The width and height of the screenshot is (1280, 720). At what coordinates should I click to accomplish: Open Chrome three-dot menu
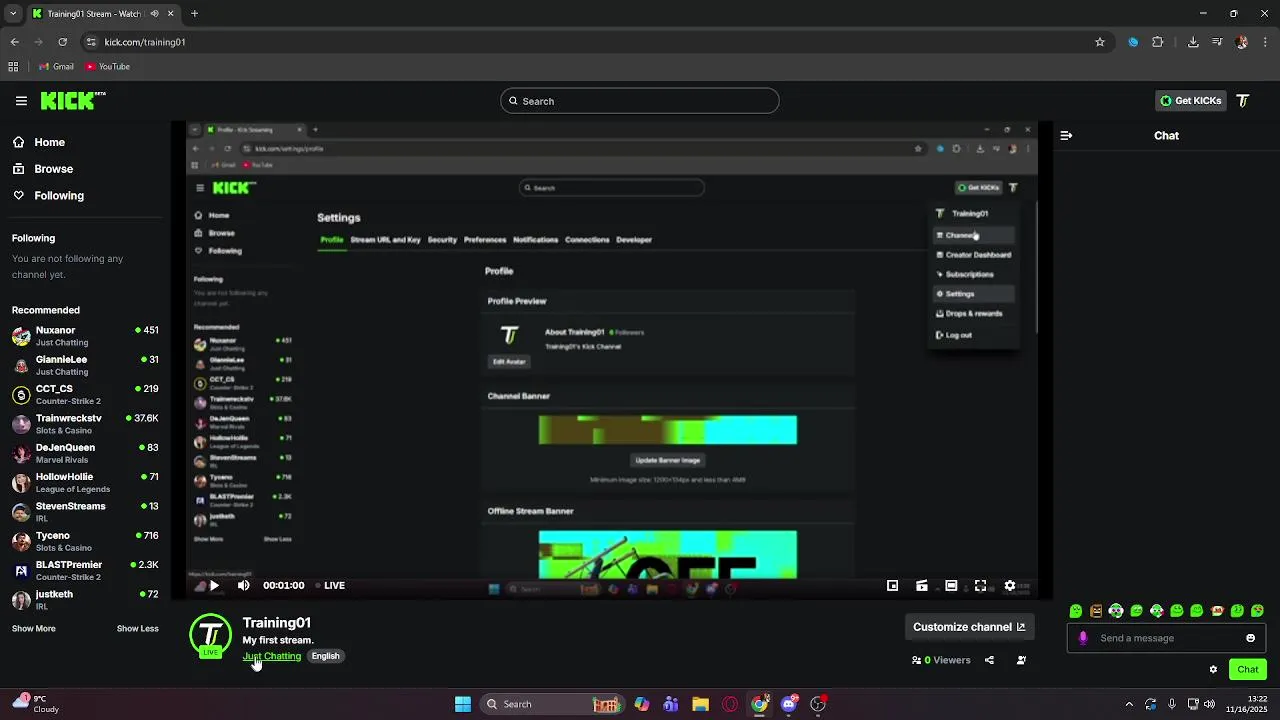point(1265,42)
